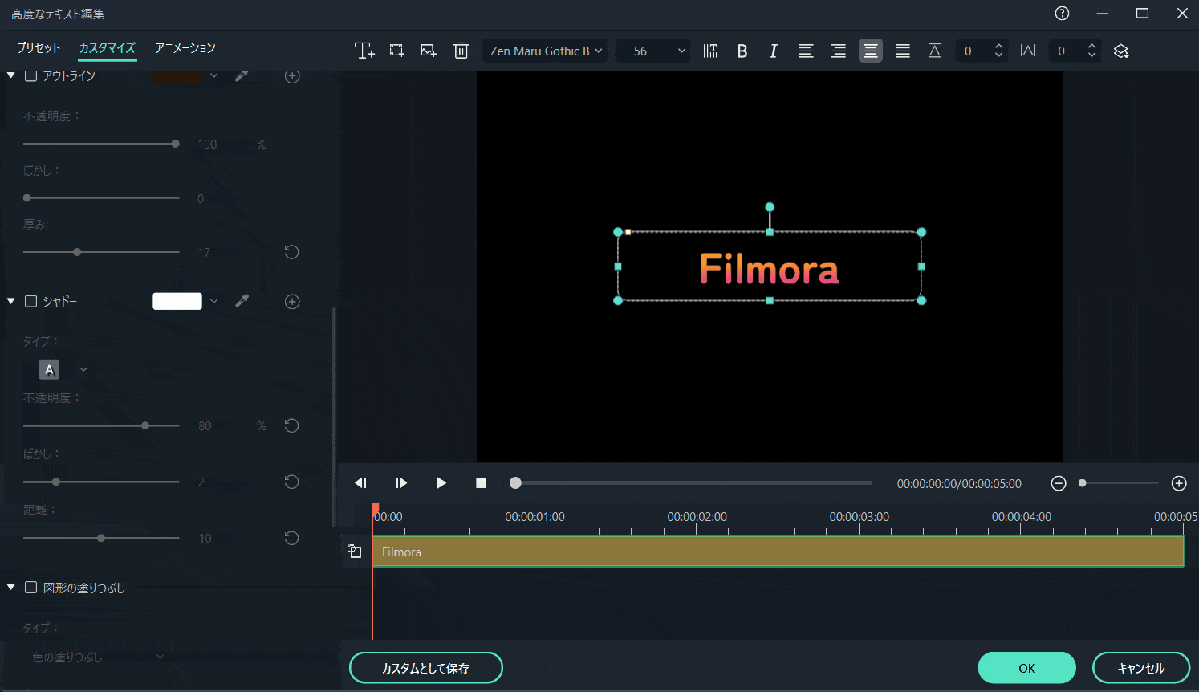Click the insert image icon
This screenshot has width=1199, height=692.
(429, 51)
